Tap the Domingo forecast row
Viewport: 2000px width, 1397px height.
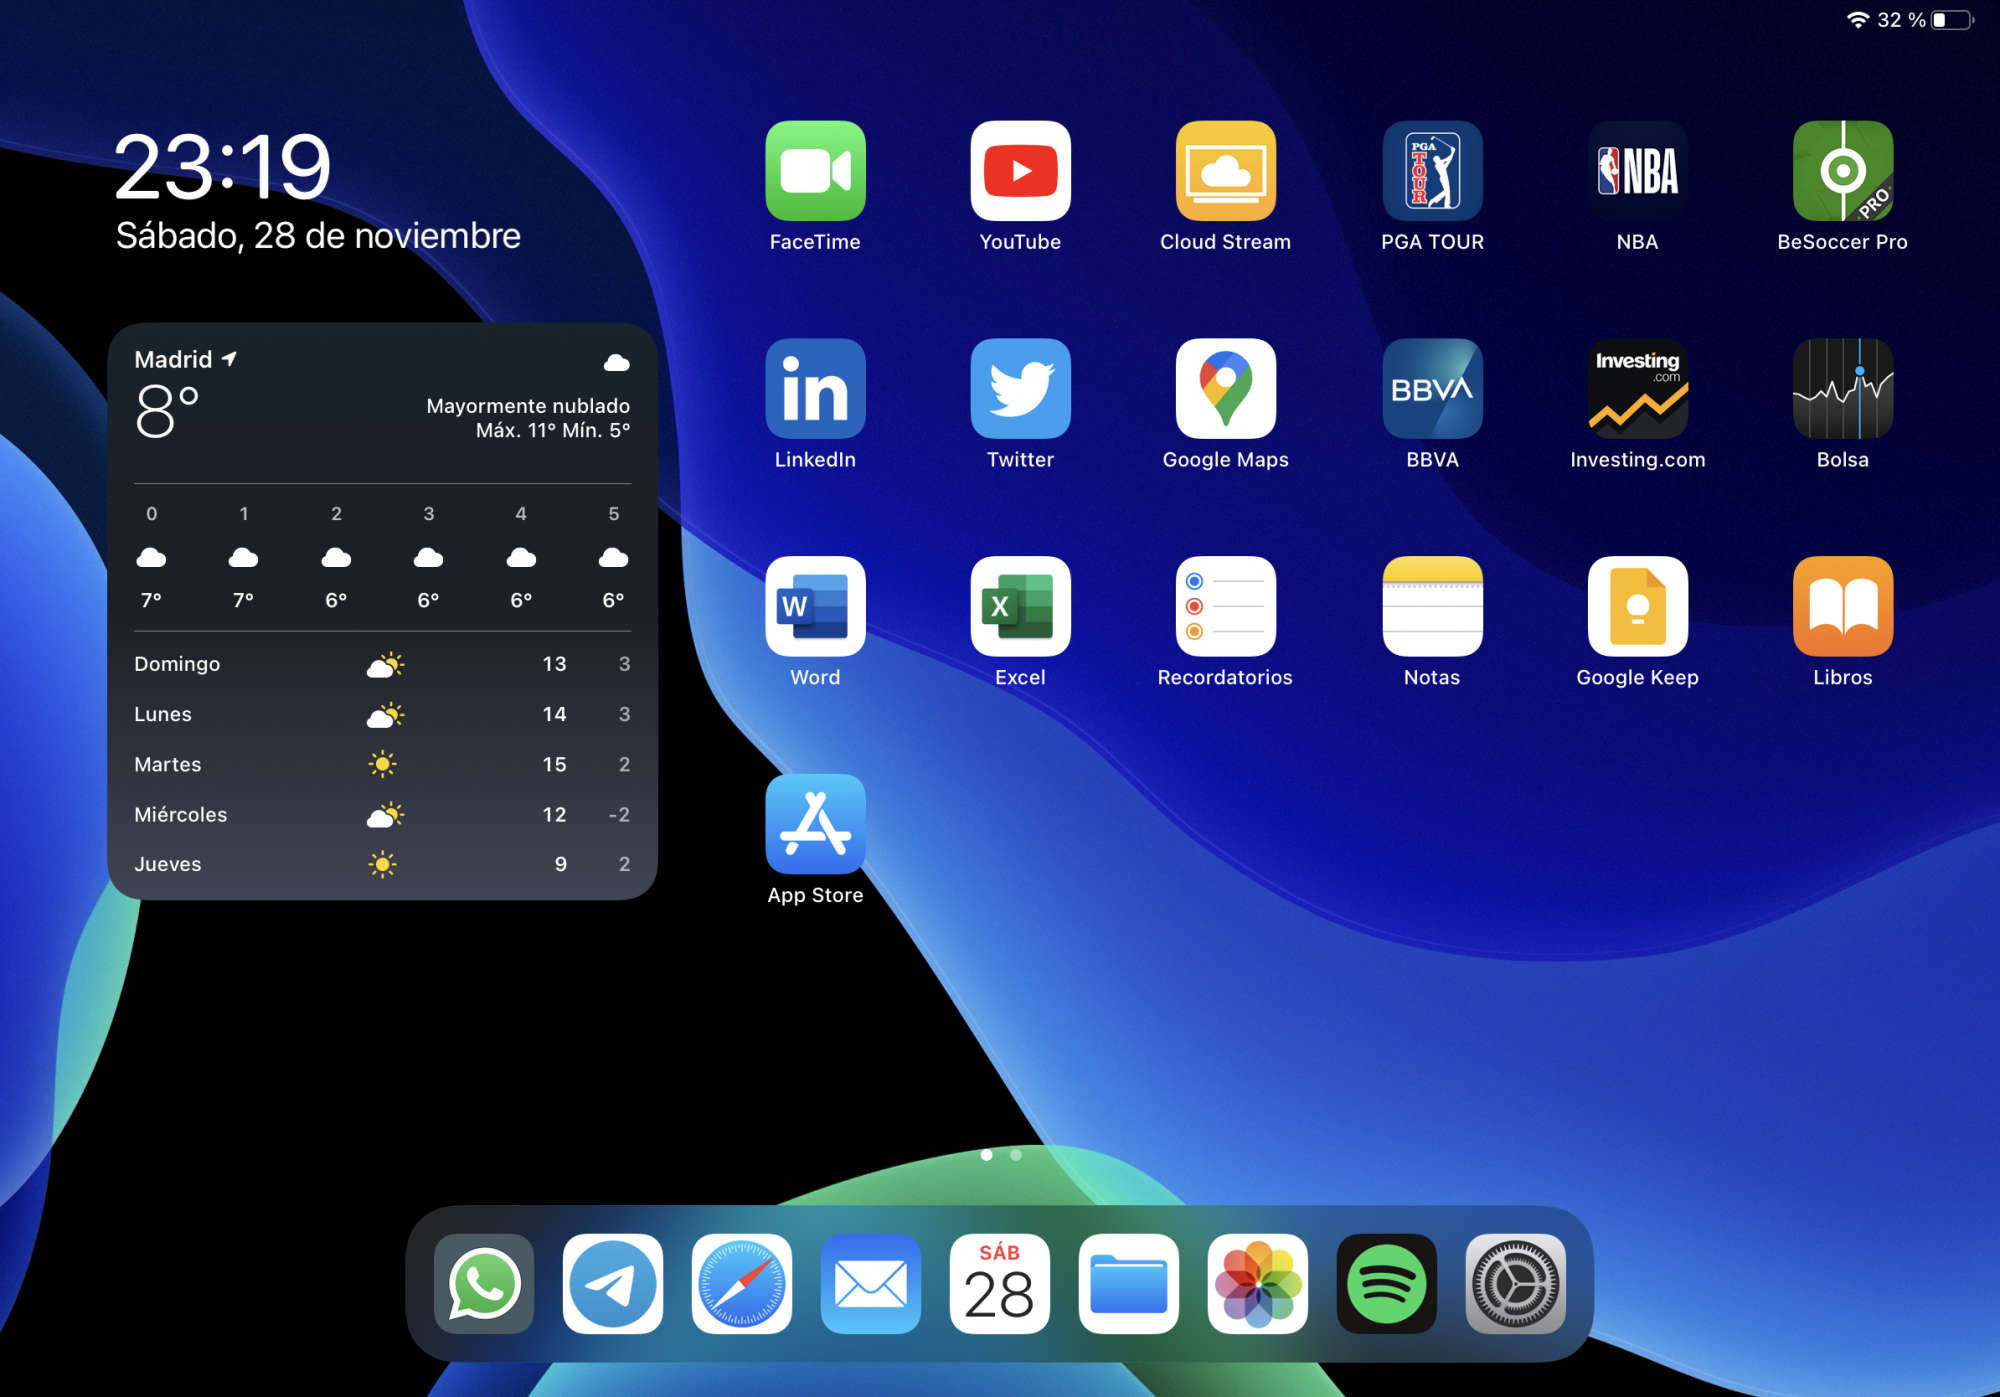point(382,664)
